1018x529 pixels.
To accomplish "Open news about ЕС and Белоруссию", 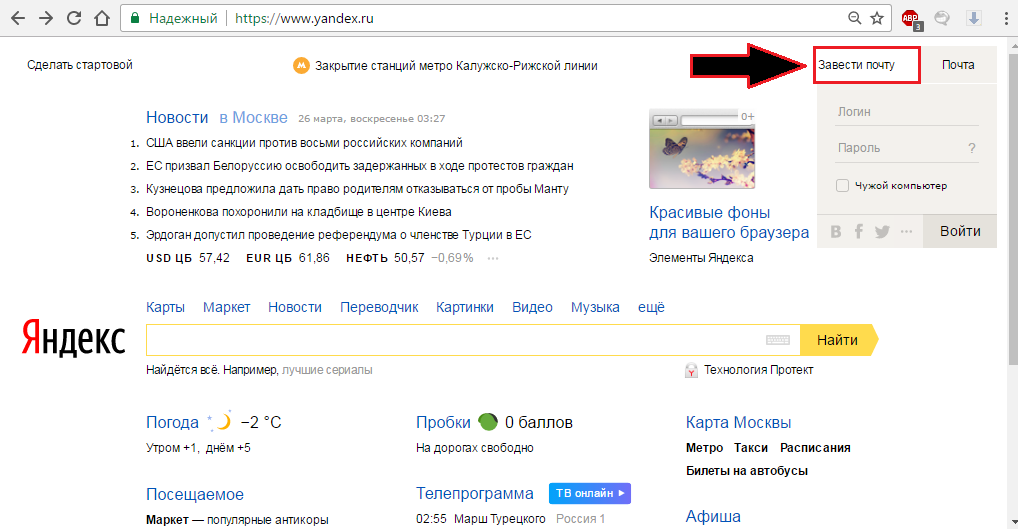I will [360, 166].
